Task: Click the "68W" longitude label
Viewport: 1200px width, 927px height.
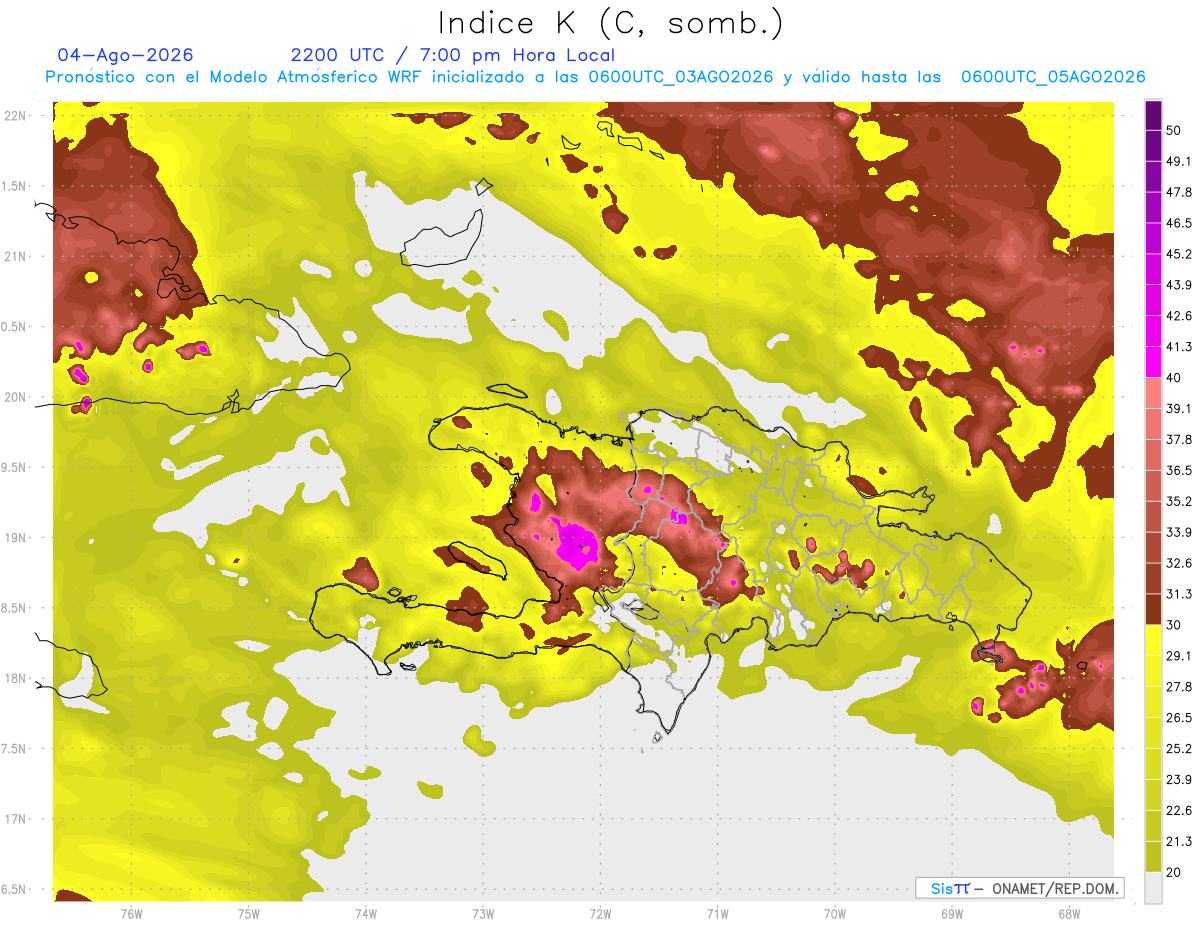Action: 1069,914
